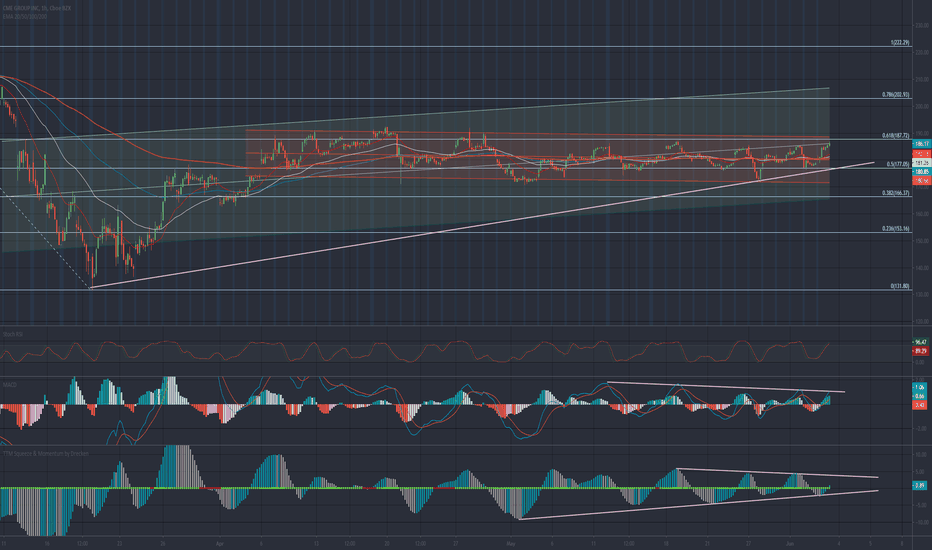Click the 1(222.29) Fibonacci level label
932x550 pixels.
pyautogui.click(x=900, y=43)
